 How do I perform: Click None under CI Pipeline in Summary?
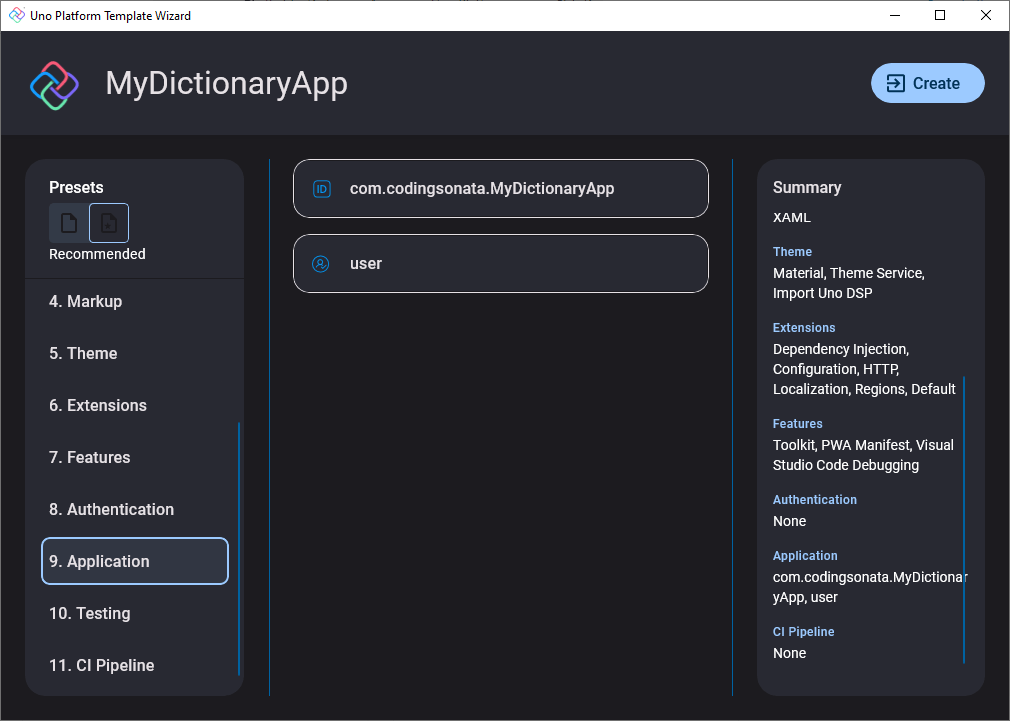[789, 653]
